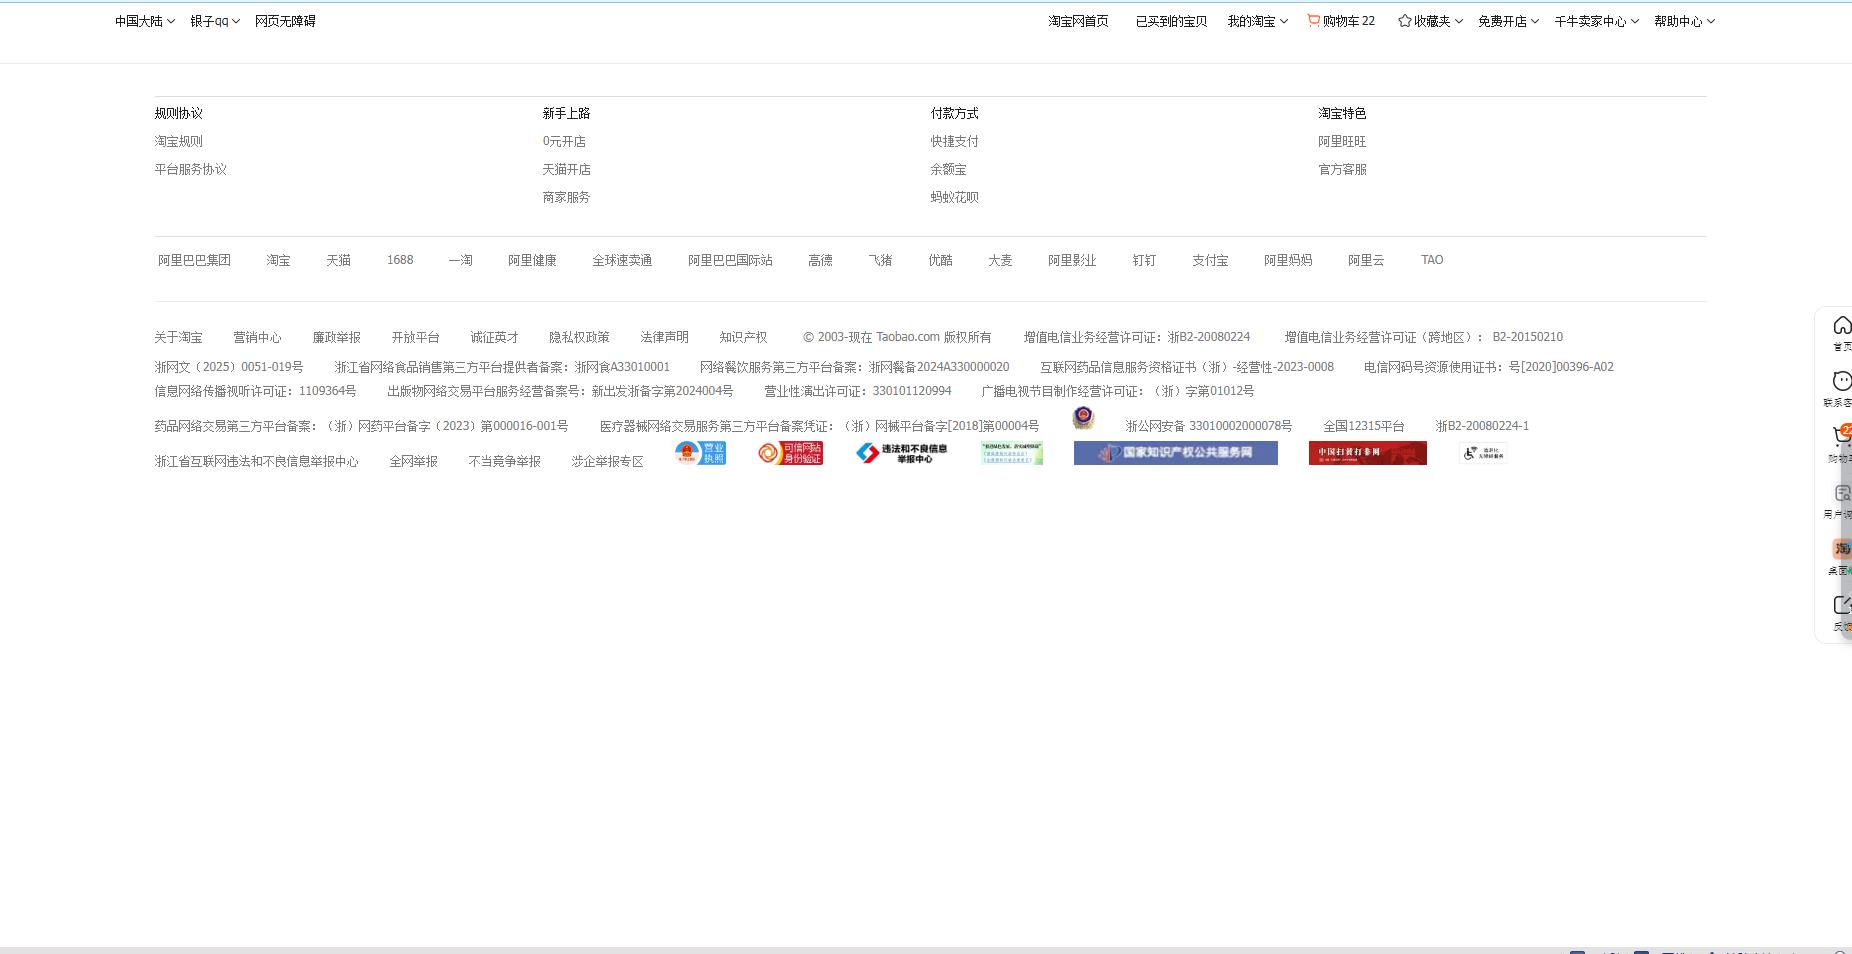This screenshot has width=1852, height=954.
Task: Click the home icon in right sidebar
Action: click(1842, 326)
